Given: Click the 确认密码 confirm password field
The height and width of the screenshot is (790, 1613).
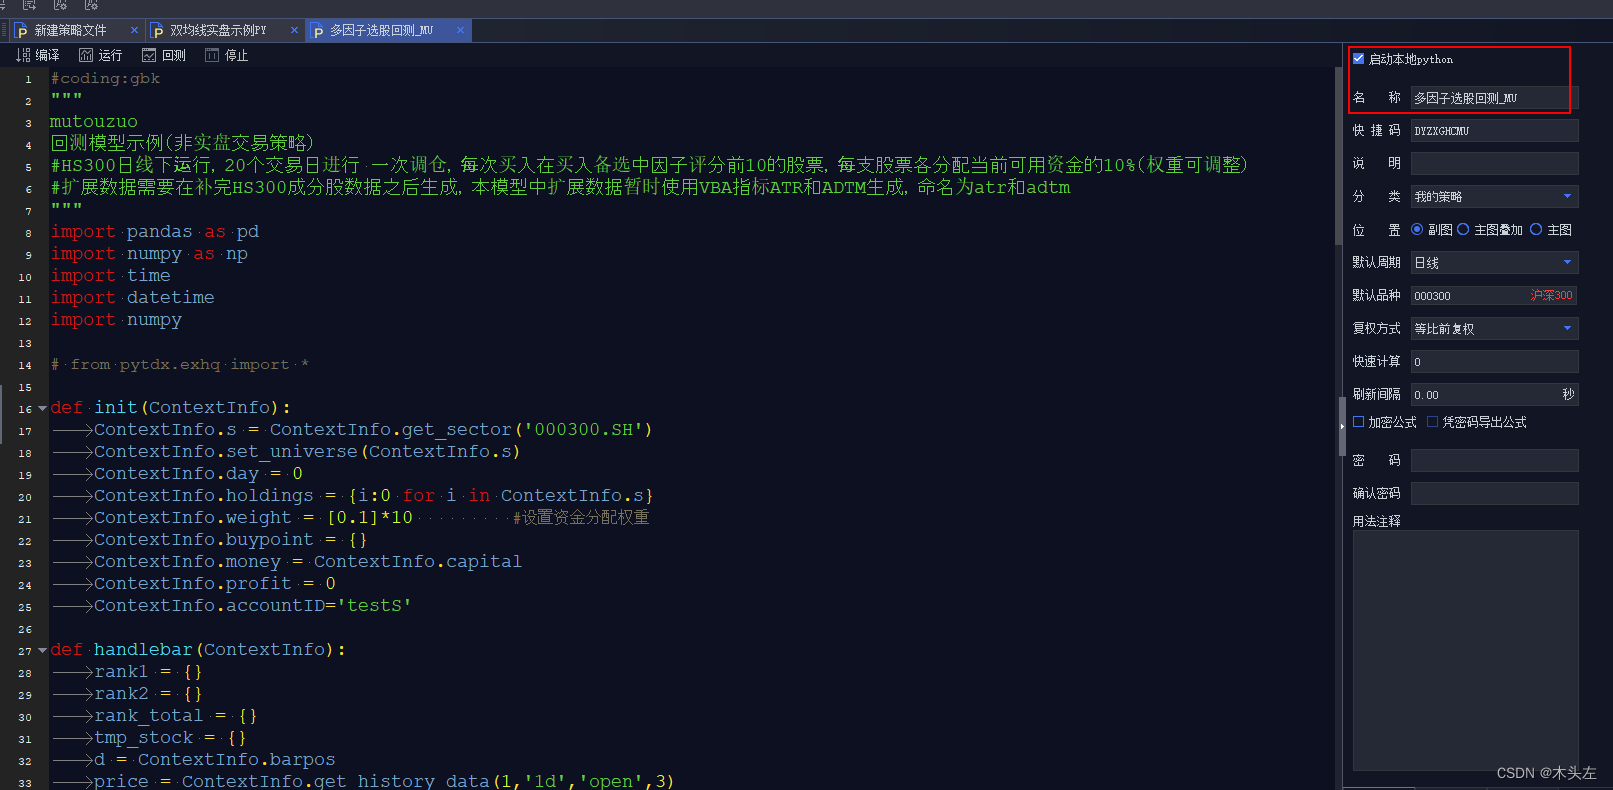Looking at the screenshot, I should (x=1494, y=493).
